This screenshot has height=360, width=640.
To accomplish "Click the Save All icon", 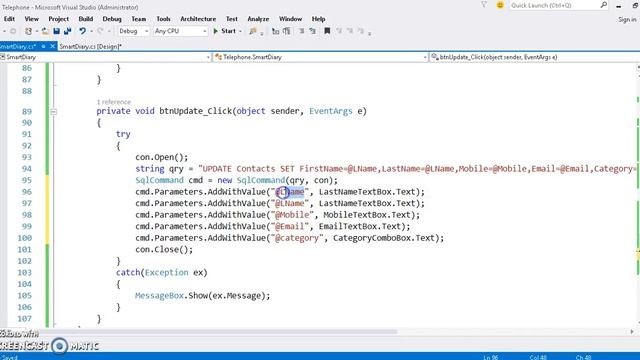I will [x=67, y=31].
